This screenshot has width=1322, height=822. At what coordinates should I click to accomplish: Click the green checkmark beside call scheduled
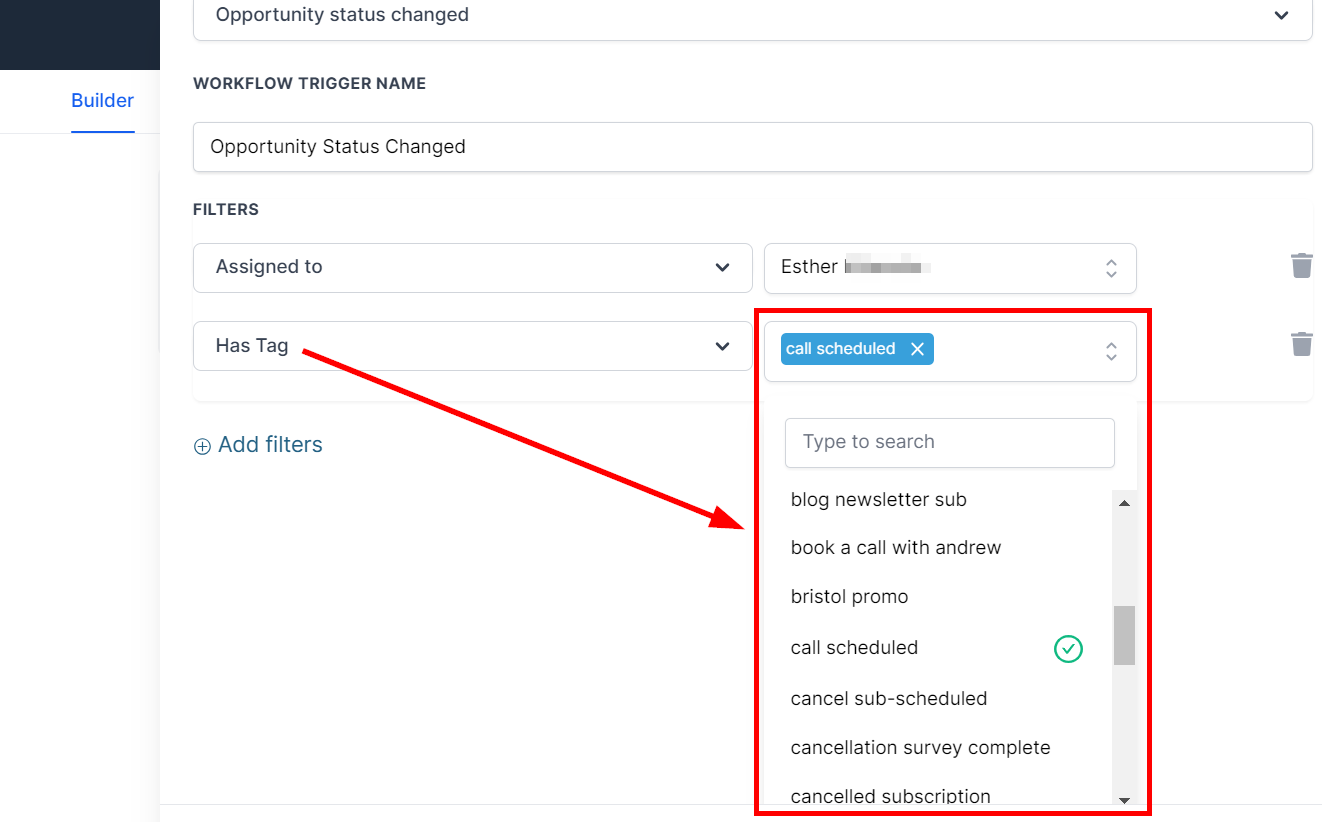click(1068, 649)
